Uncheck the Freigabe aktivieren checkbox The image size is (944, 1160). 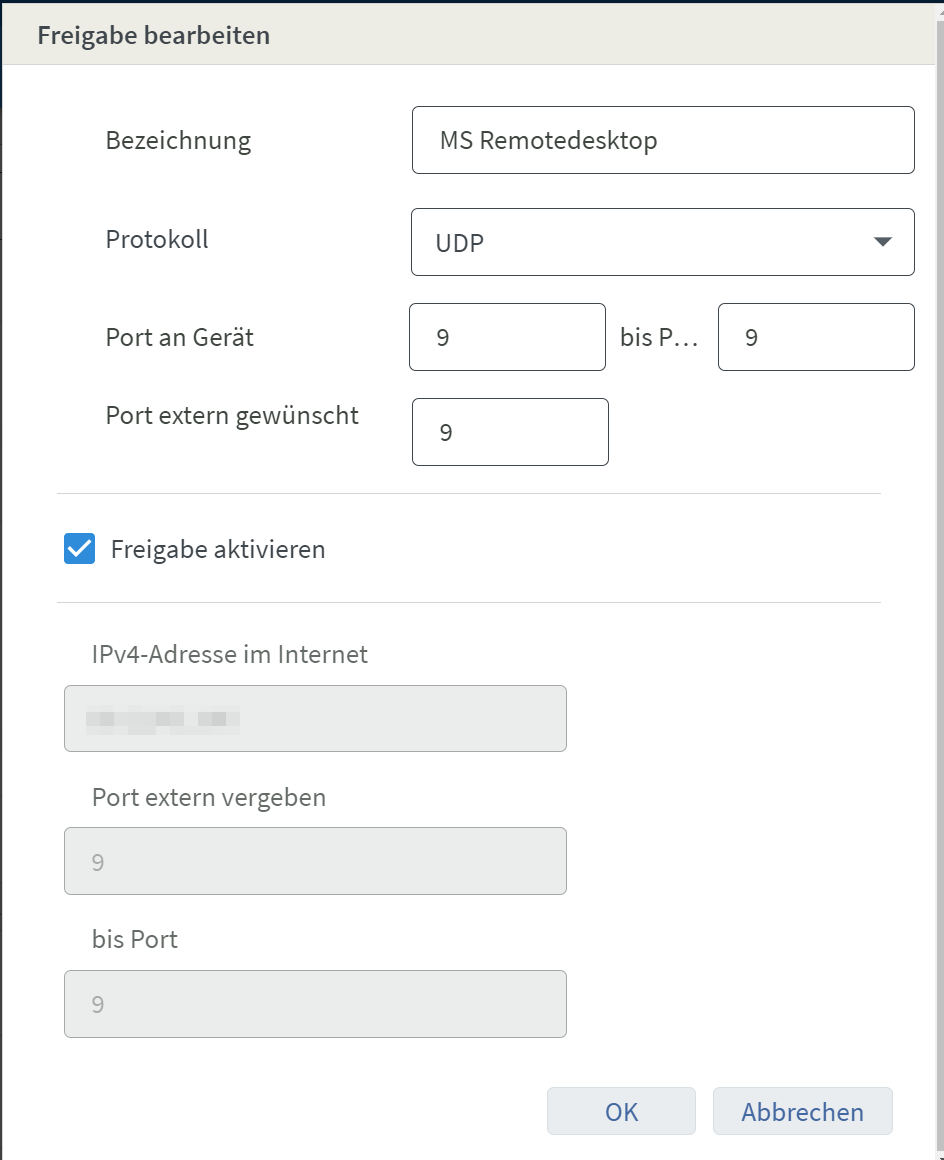tap(80, 549)
